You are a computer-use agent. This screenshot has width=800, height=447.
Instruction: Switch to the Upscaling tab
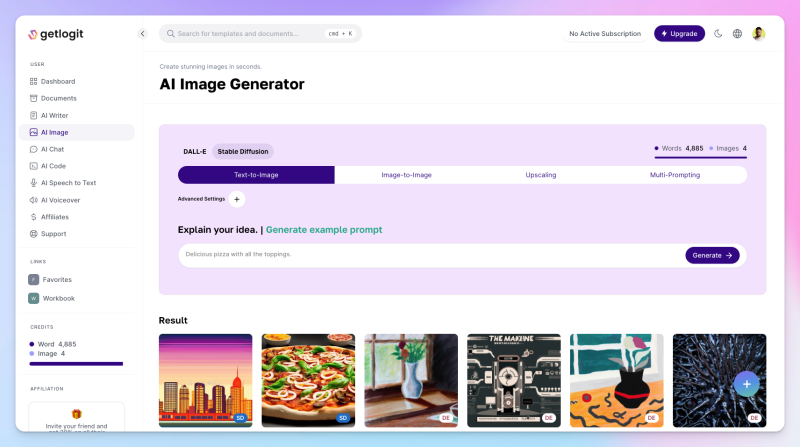click(541, 175)
